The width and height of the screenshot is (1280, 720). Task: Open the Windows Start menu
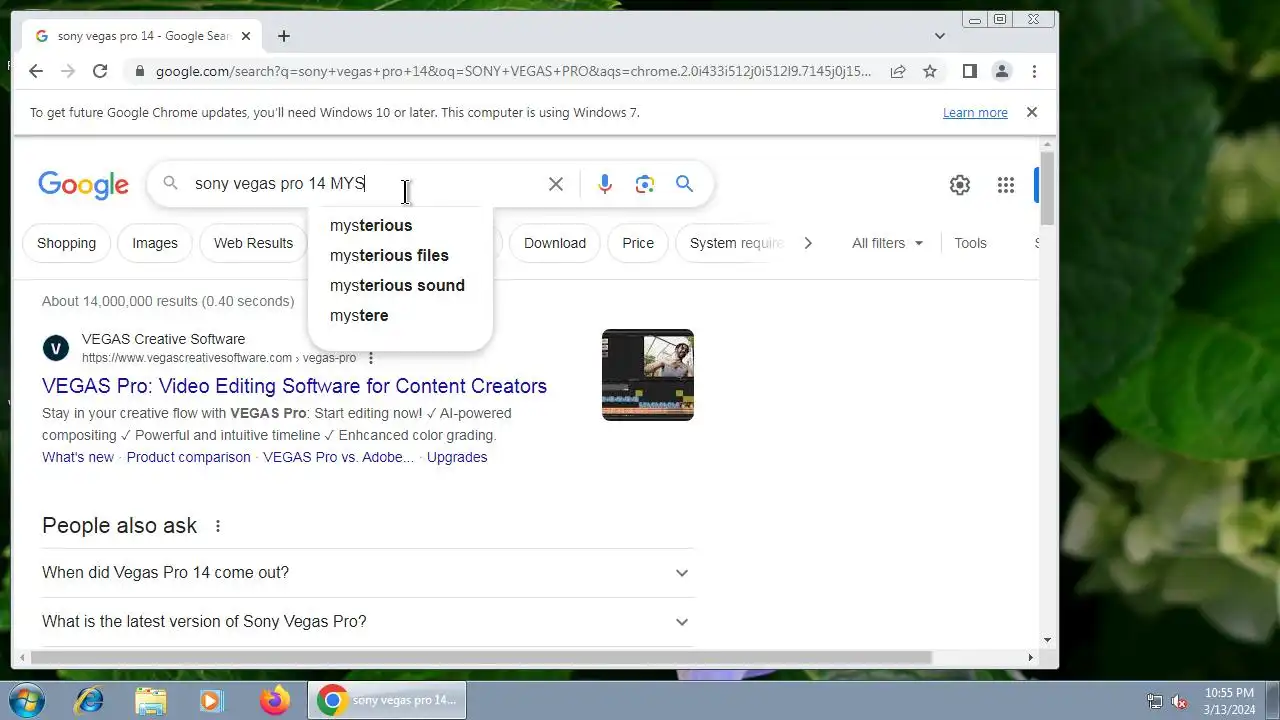[x=26, y=700]
